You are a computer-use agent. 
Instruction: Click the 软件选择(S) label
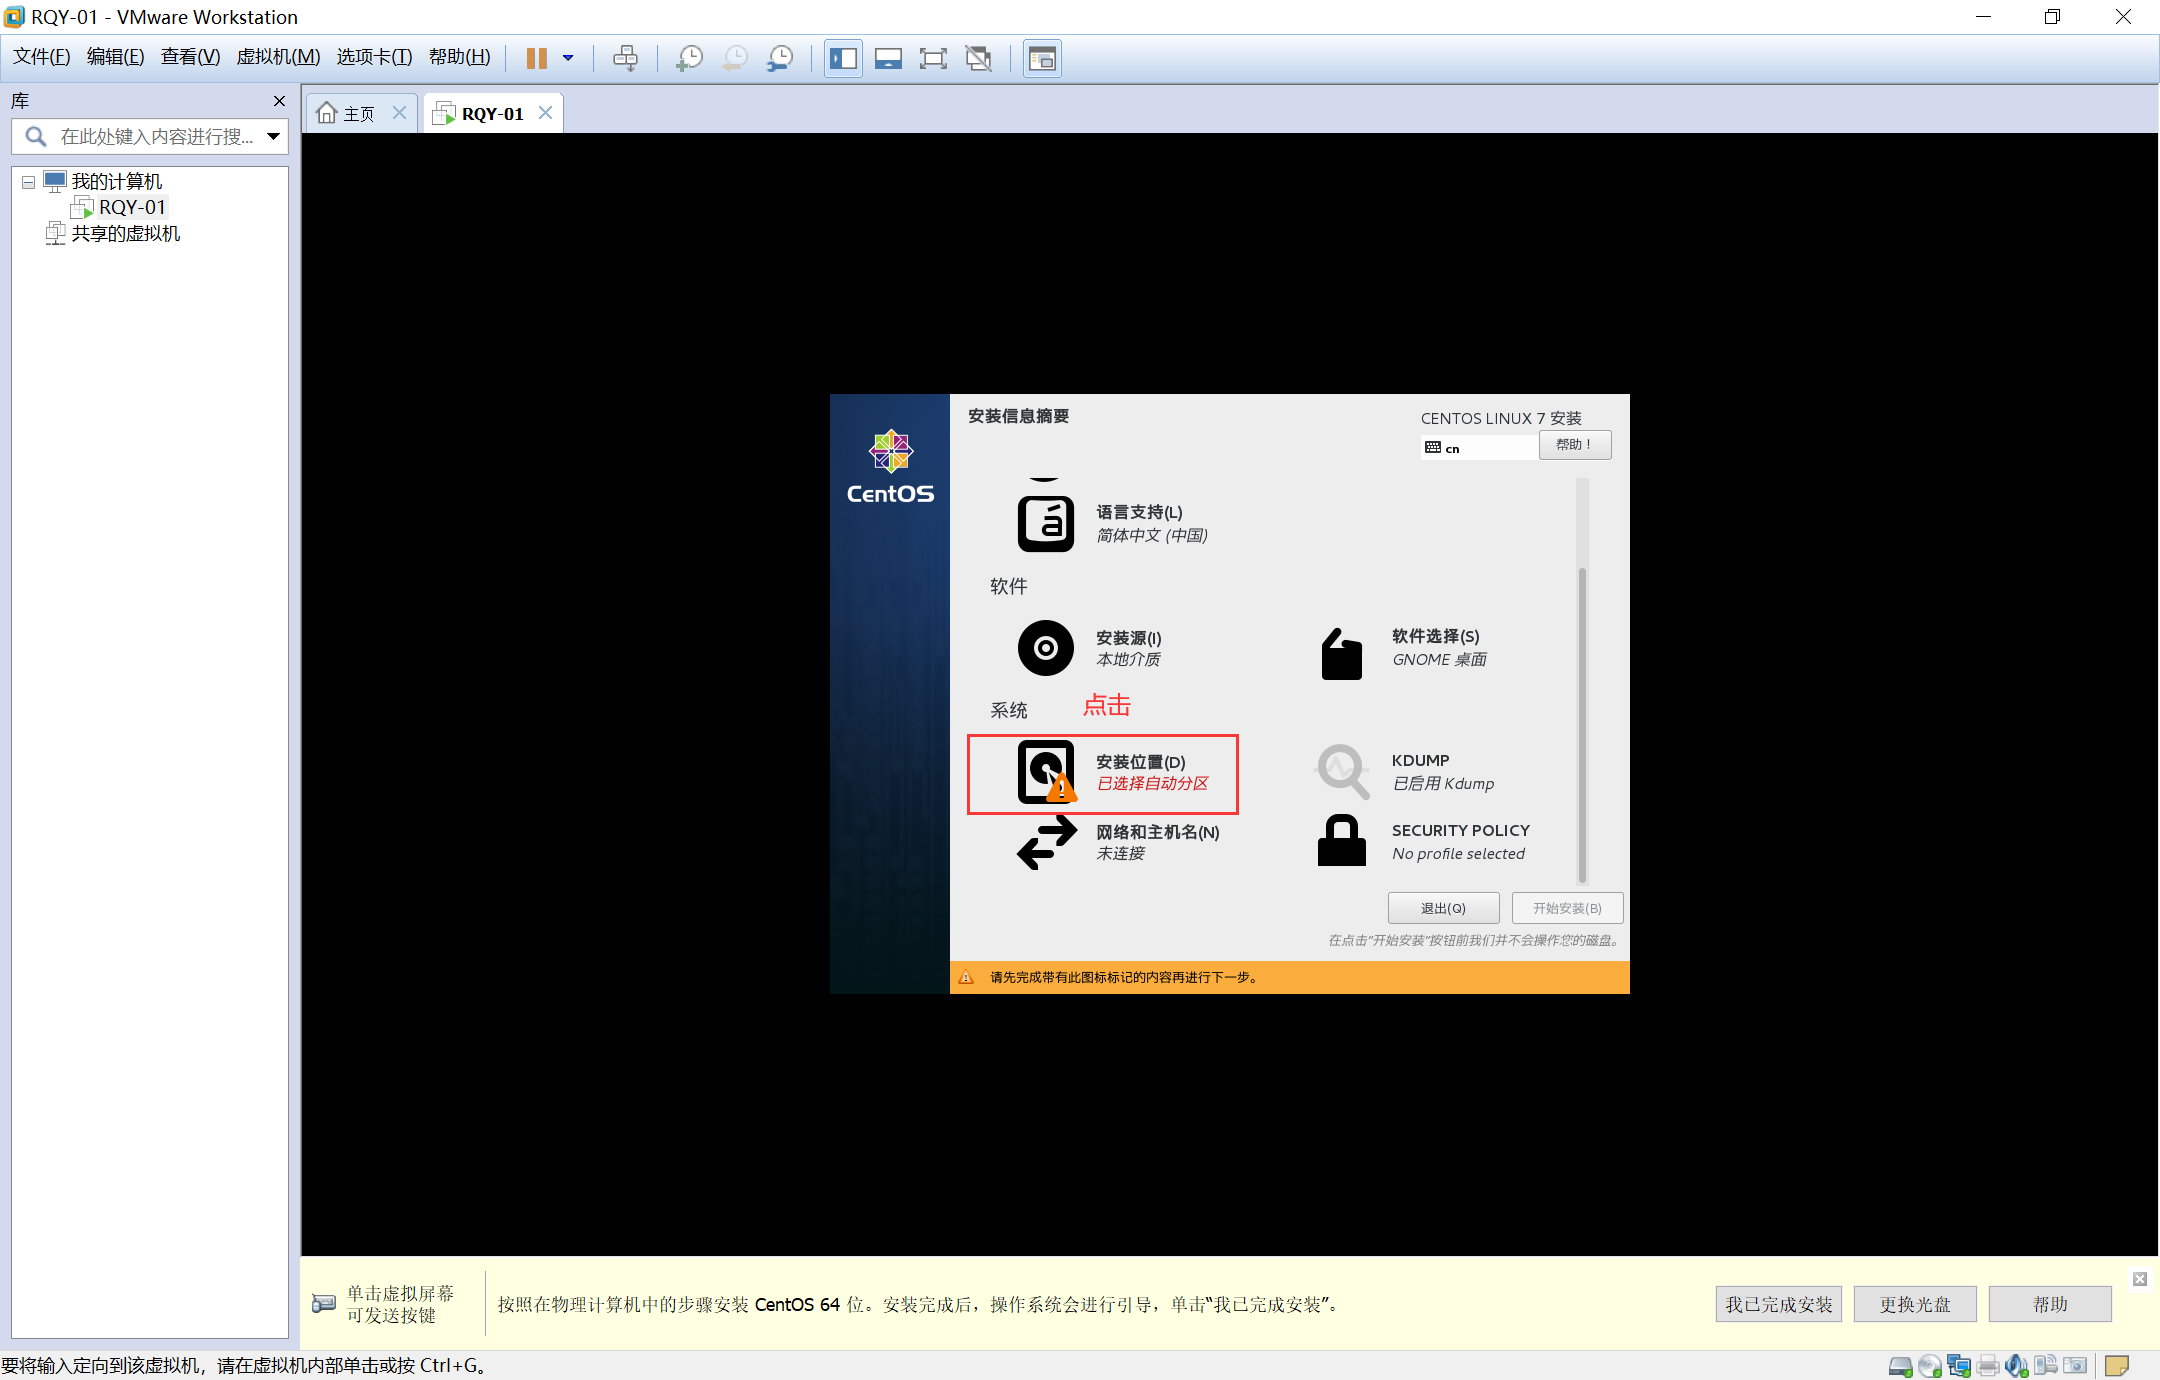tap(1436, 636)
